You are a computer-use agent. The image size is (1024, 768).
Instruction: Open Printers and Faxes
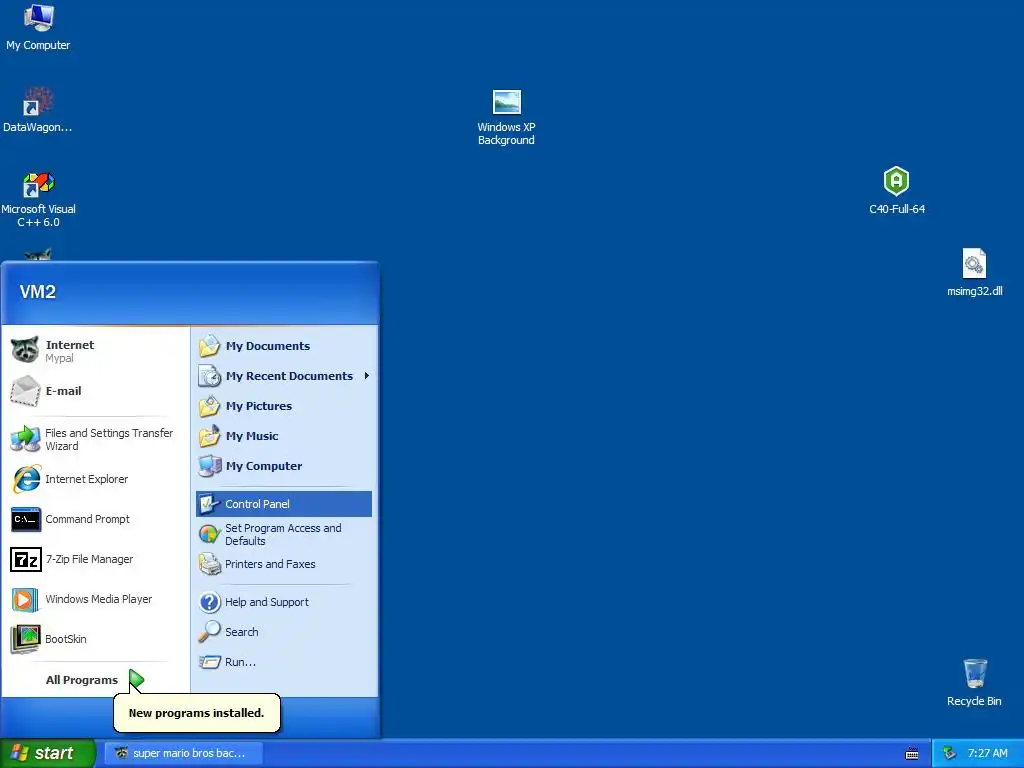coord(284,564)
